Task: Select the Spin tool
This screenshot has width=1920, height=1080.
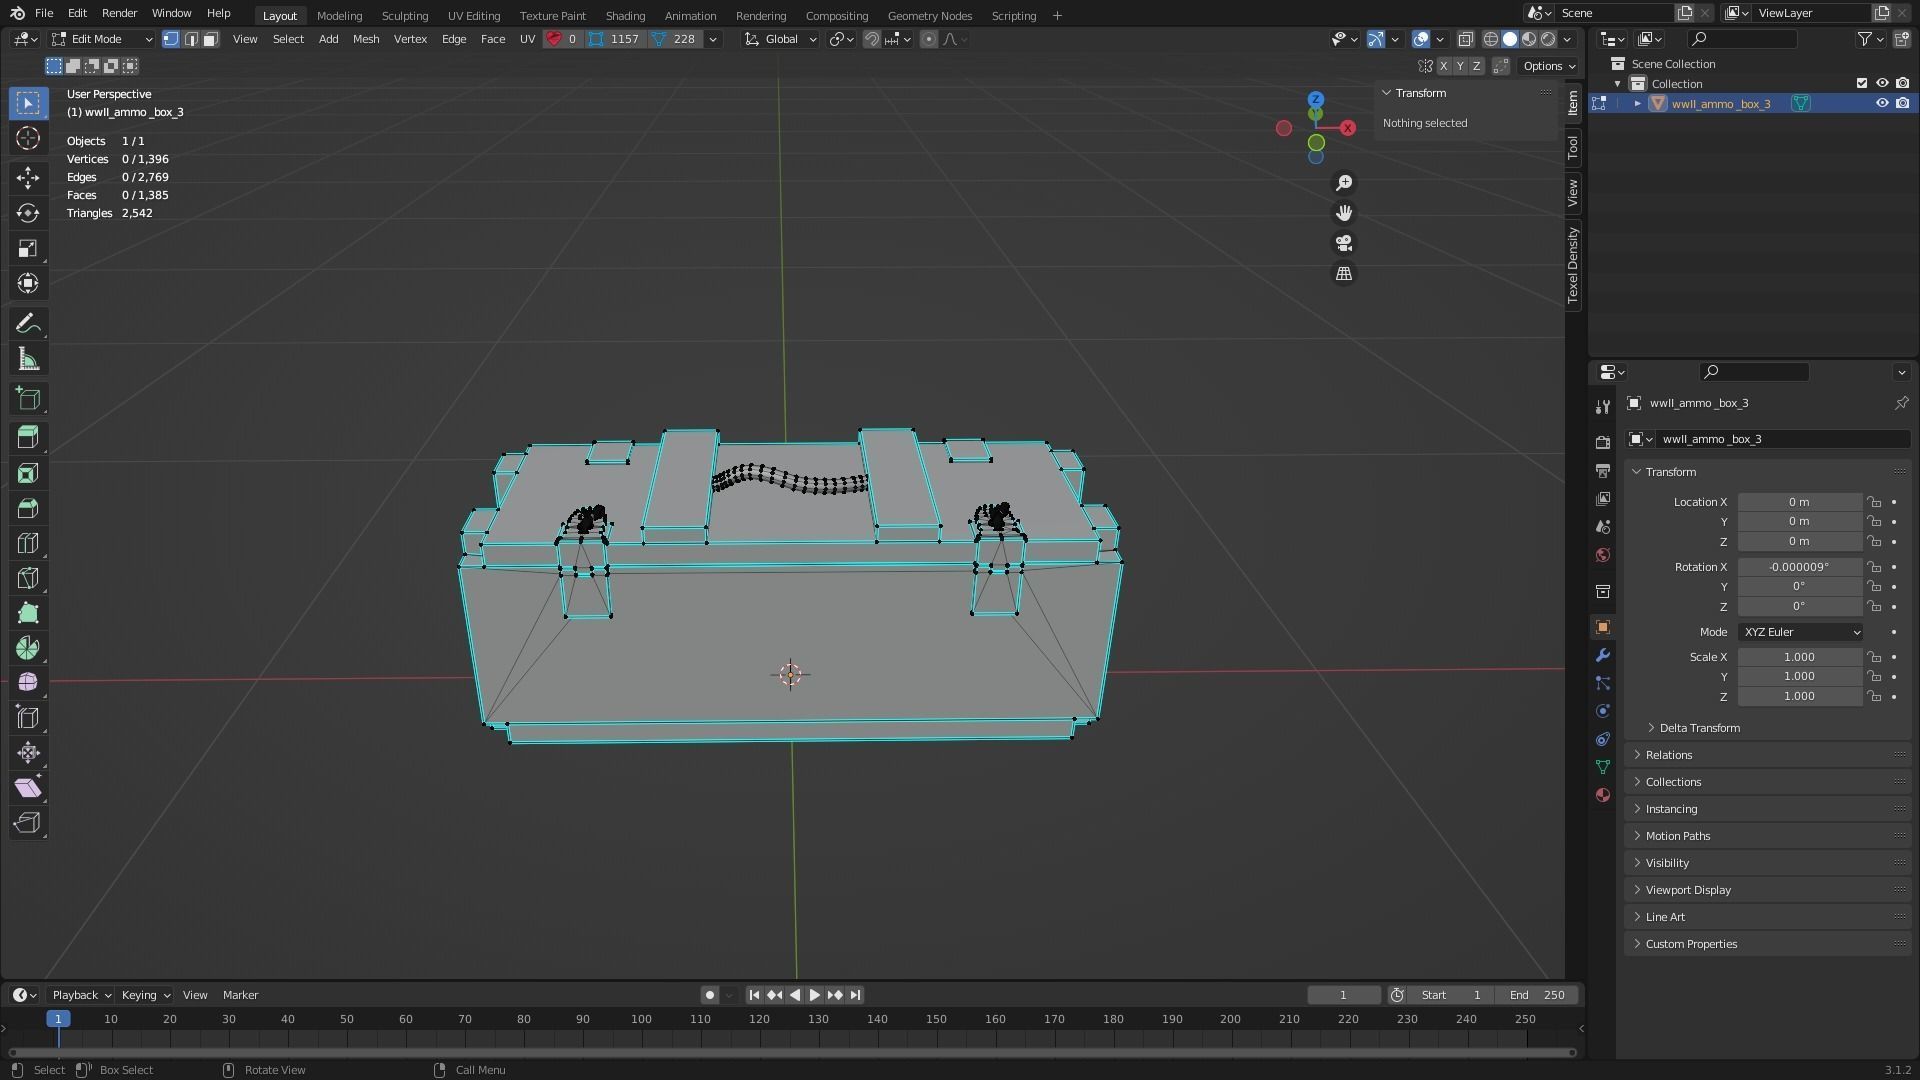Action: click(28, 648)
